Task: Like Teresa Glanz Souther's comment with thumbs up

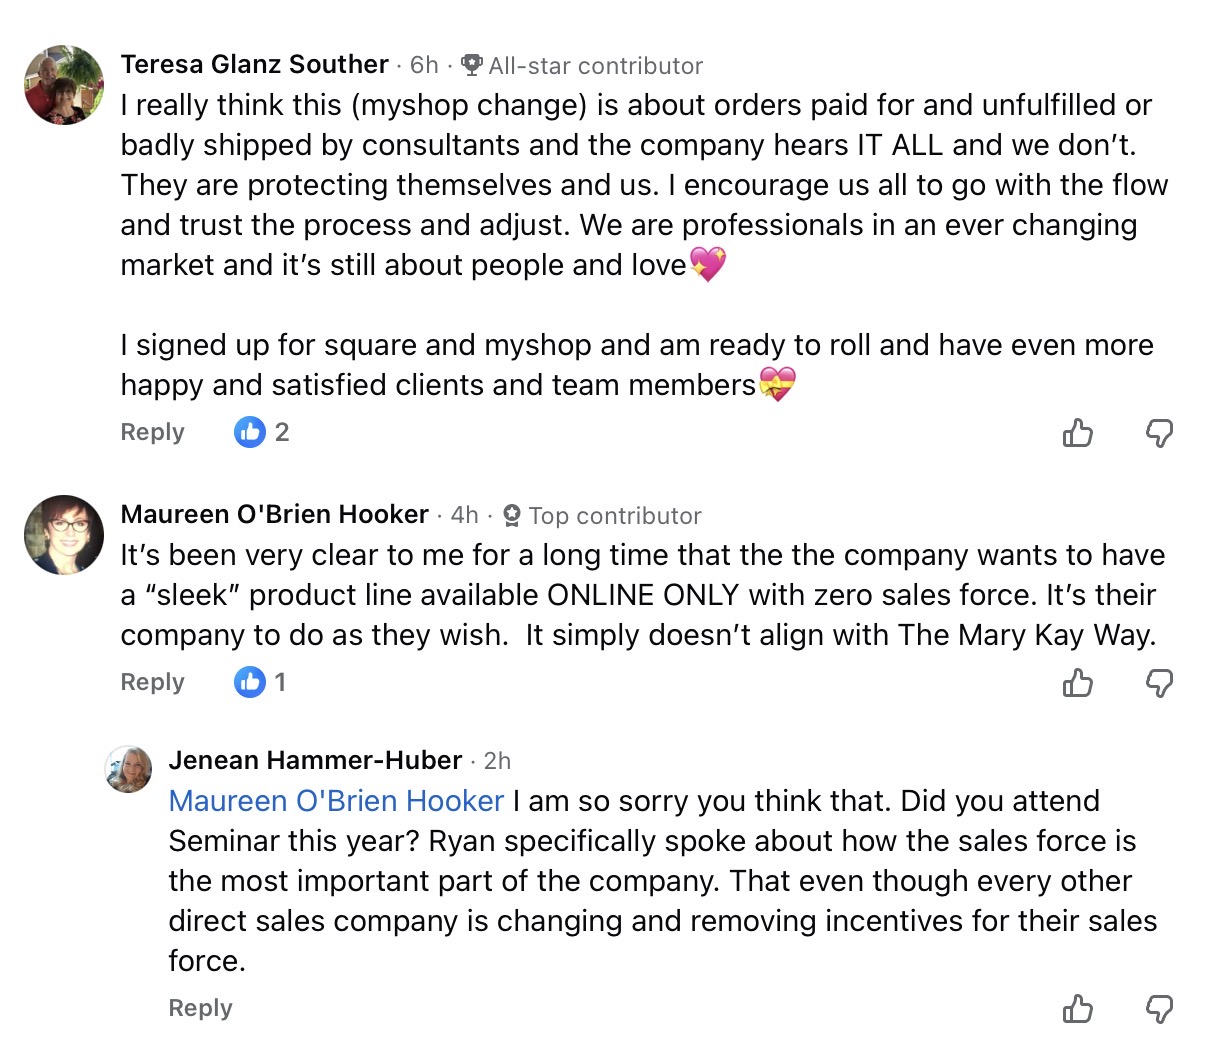Action: 1077,433
